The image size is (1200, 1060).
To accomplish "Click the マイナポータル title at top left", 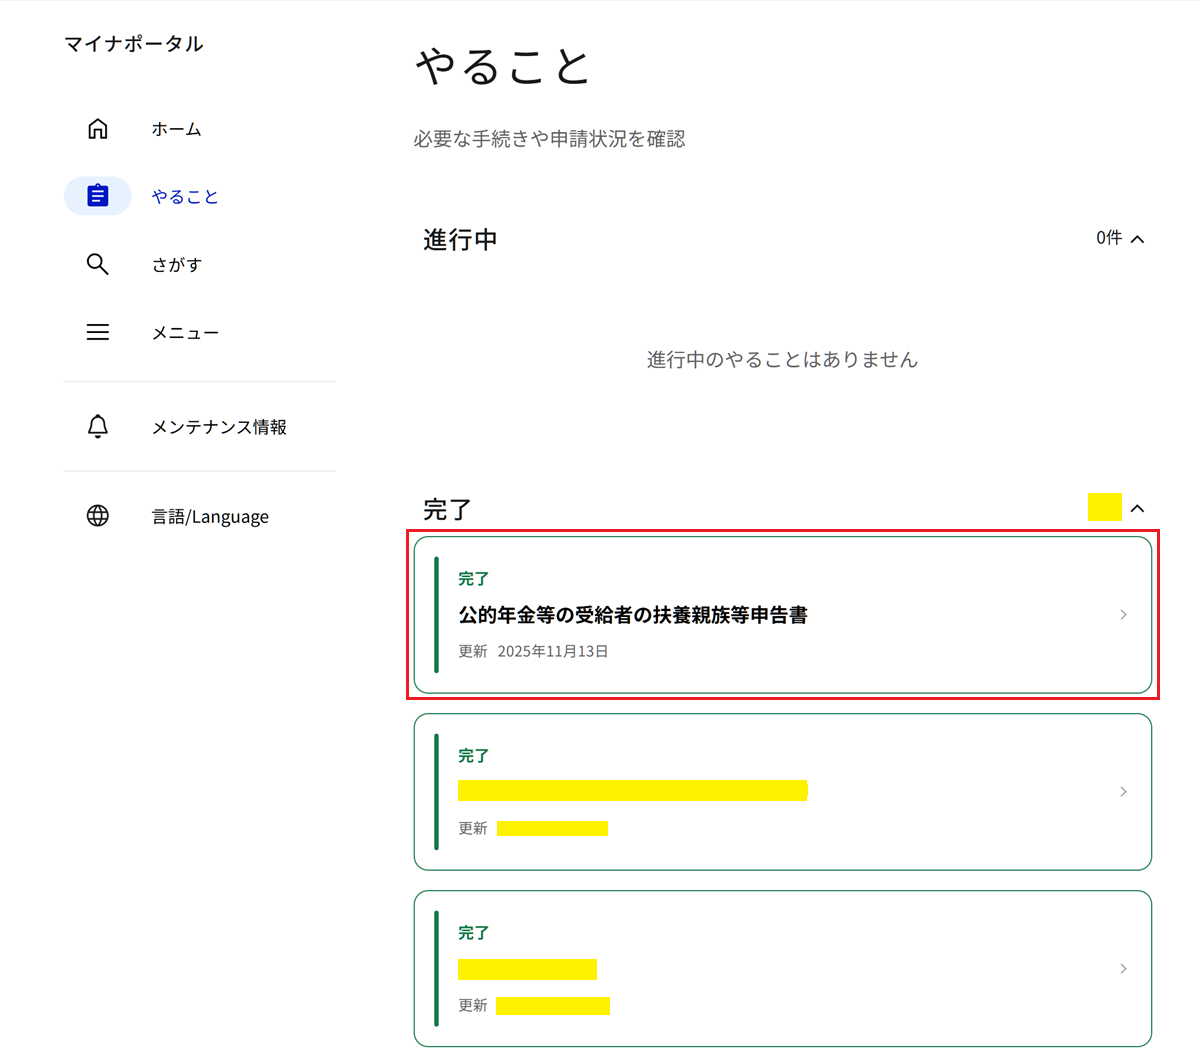I will 134,44.
